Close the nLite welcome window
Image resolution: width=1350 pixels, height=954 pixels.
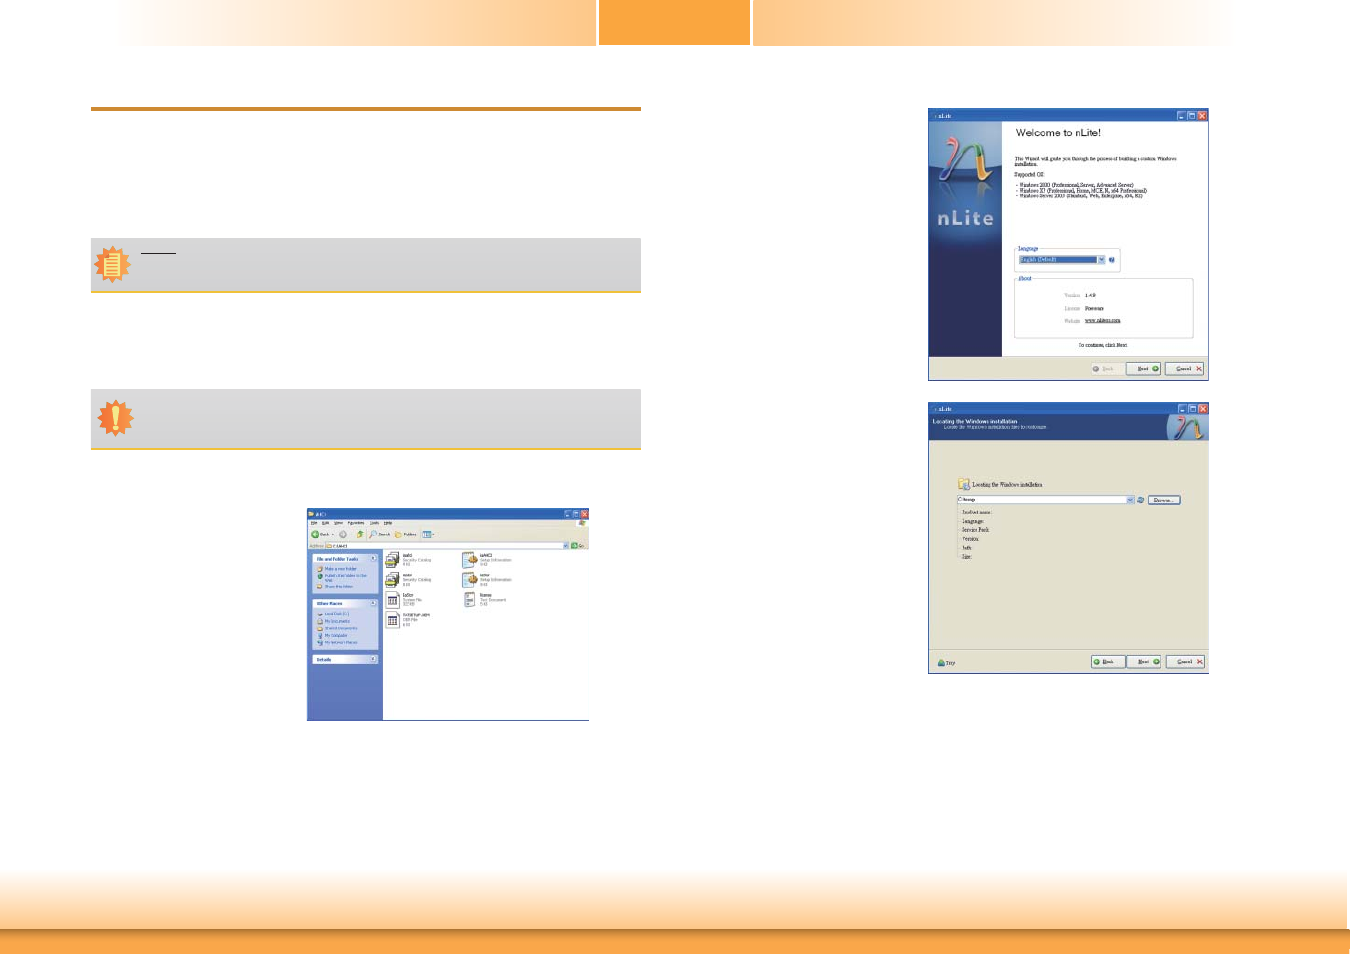point(1202,116)
